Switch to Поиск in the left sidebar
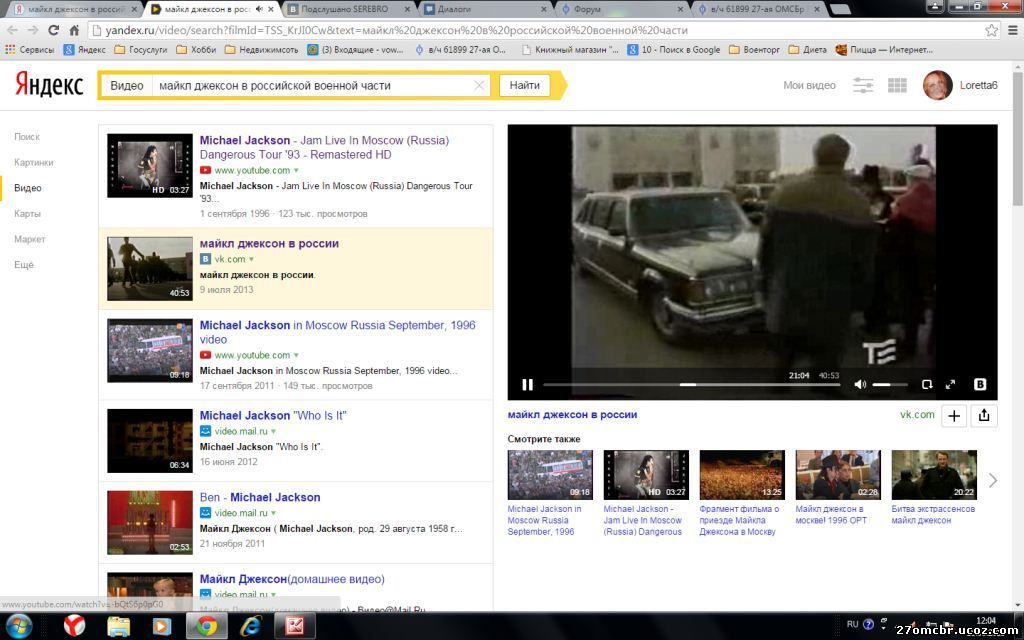The image size is (1024, 640). click(27, 136)
